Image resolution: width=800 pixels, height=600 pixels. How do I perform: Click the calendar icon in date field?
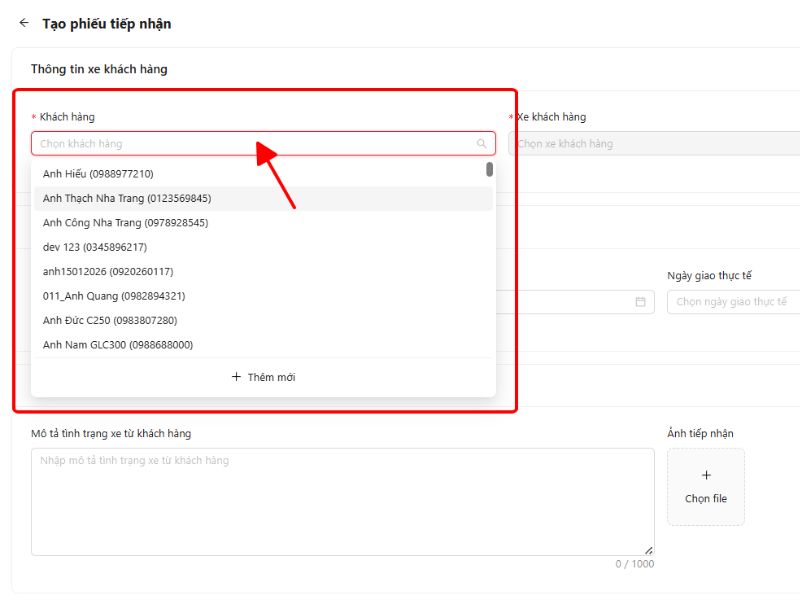(x=640, y=302)
